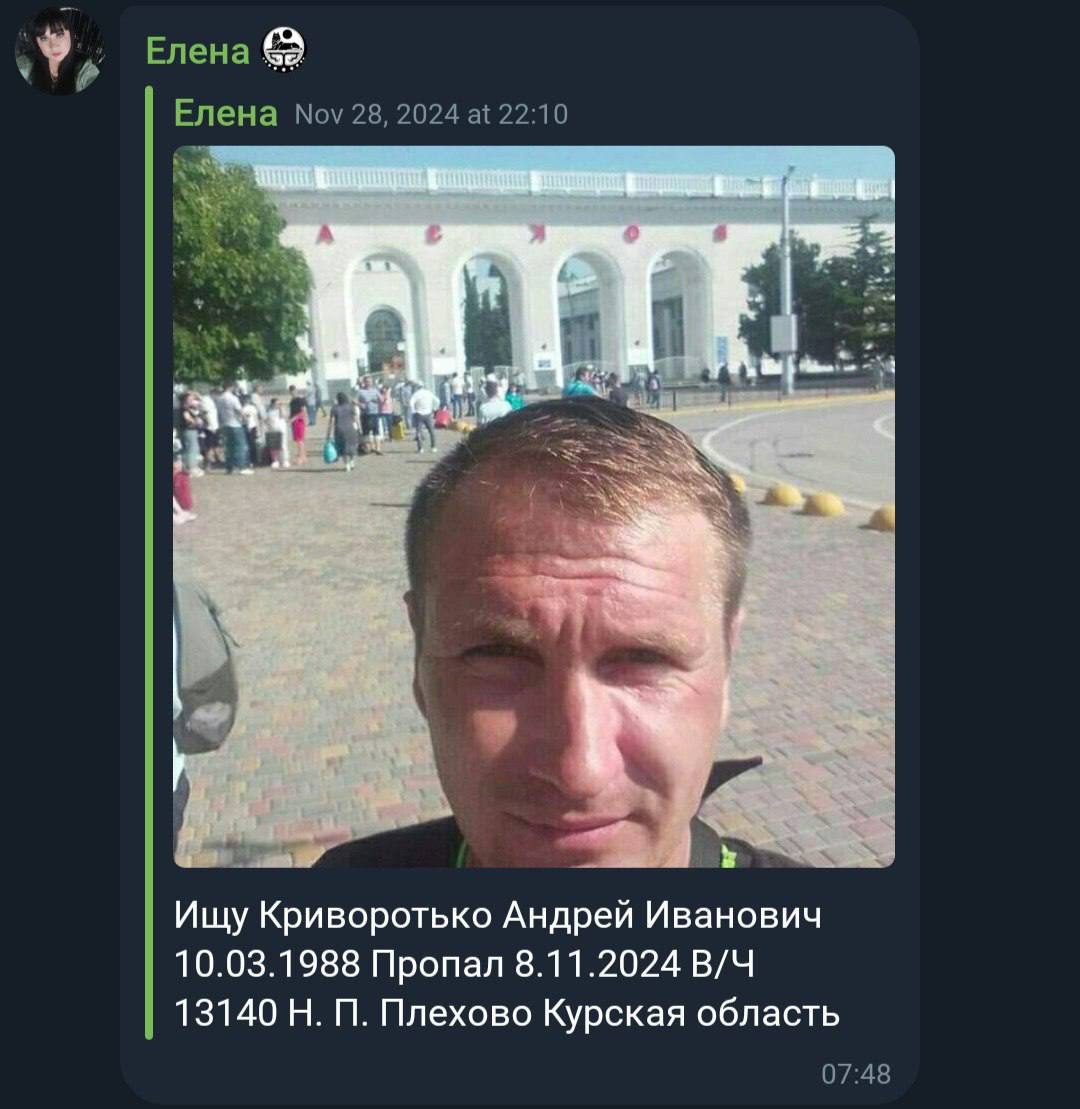The image size is (1080, 1109).
Task: Open the man's selfie photo attachment
Action: 534,506
